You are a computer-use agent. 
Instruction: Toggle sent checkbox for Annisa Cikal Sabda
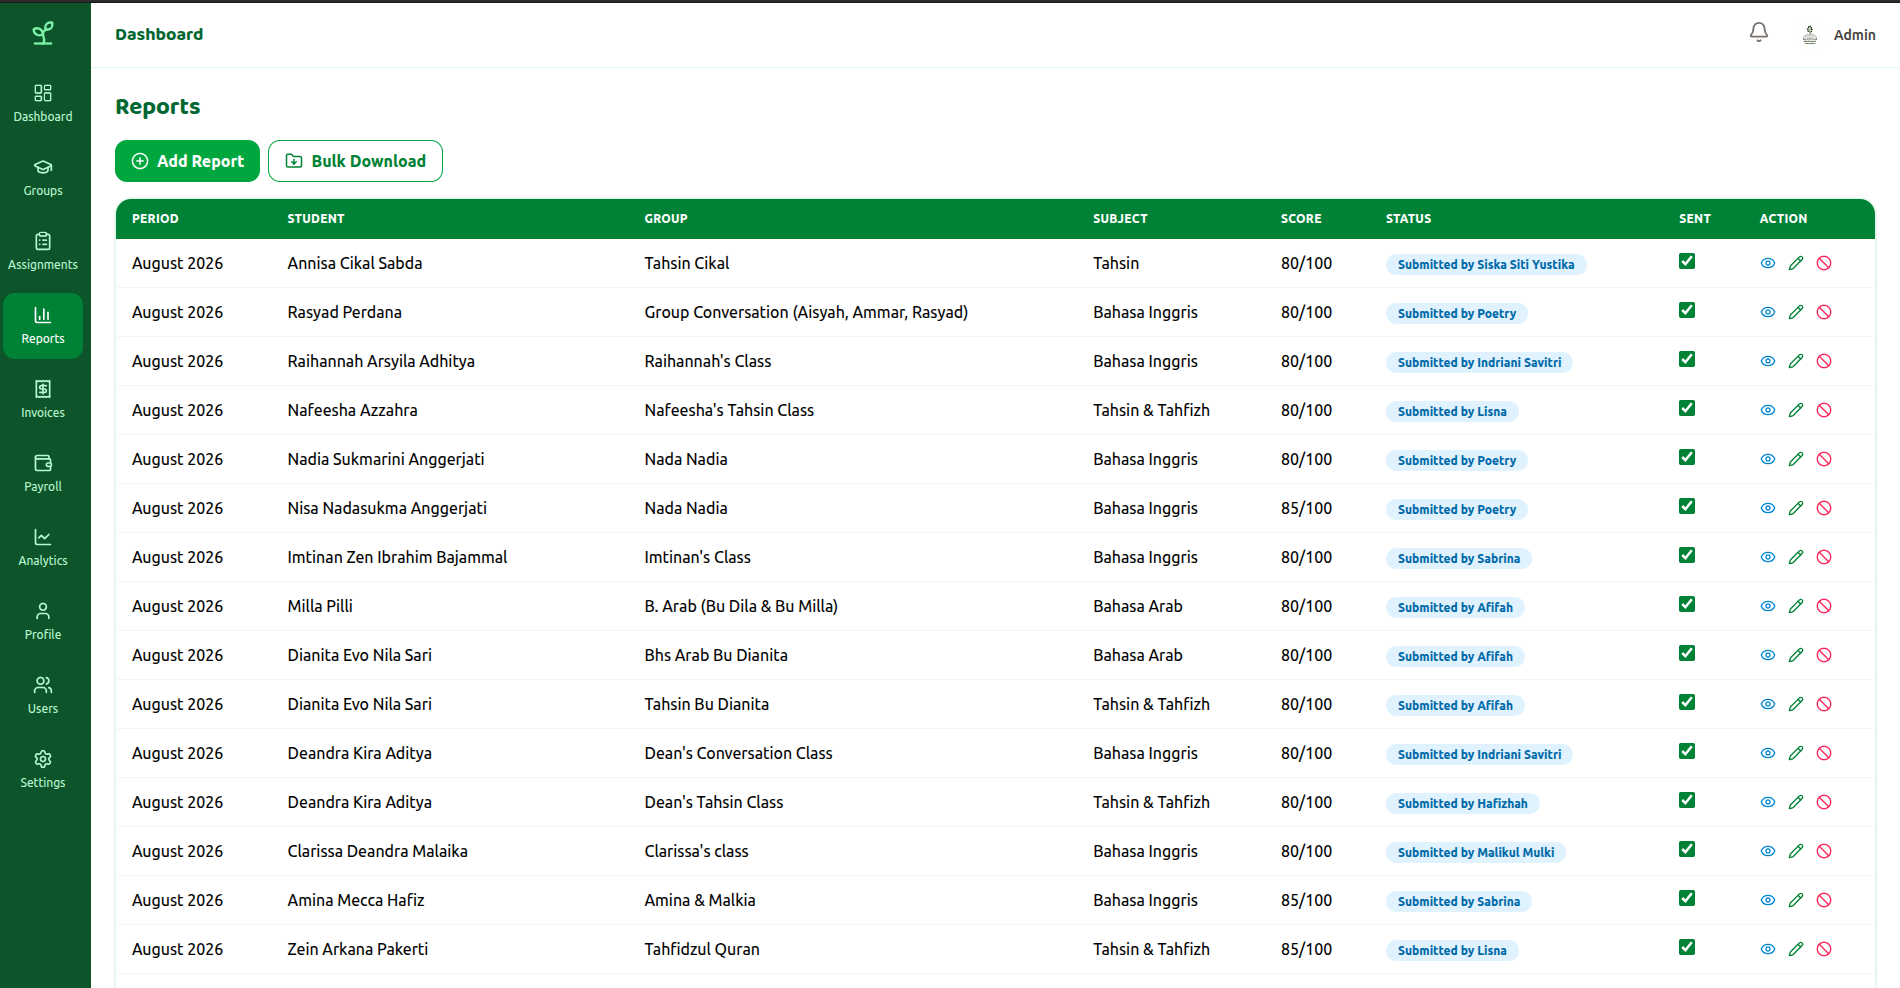[1687, 261]
